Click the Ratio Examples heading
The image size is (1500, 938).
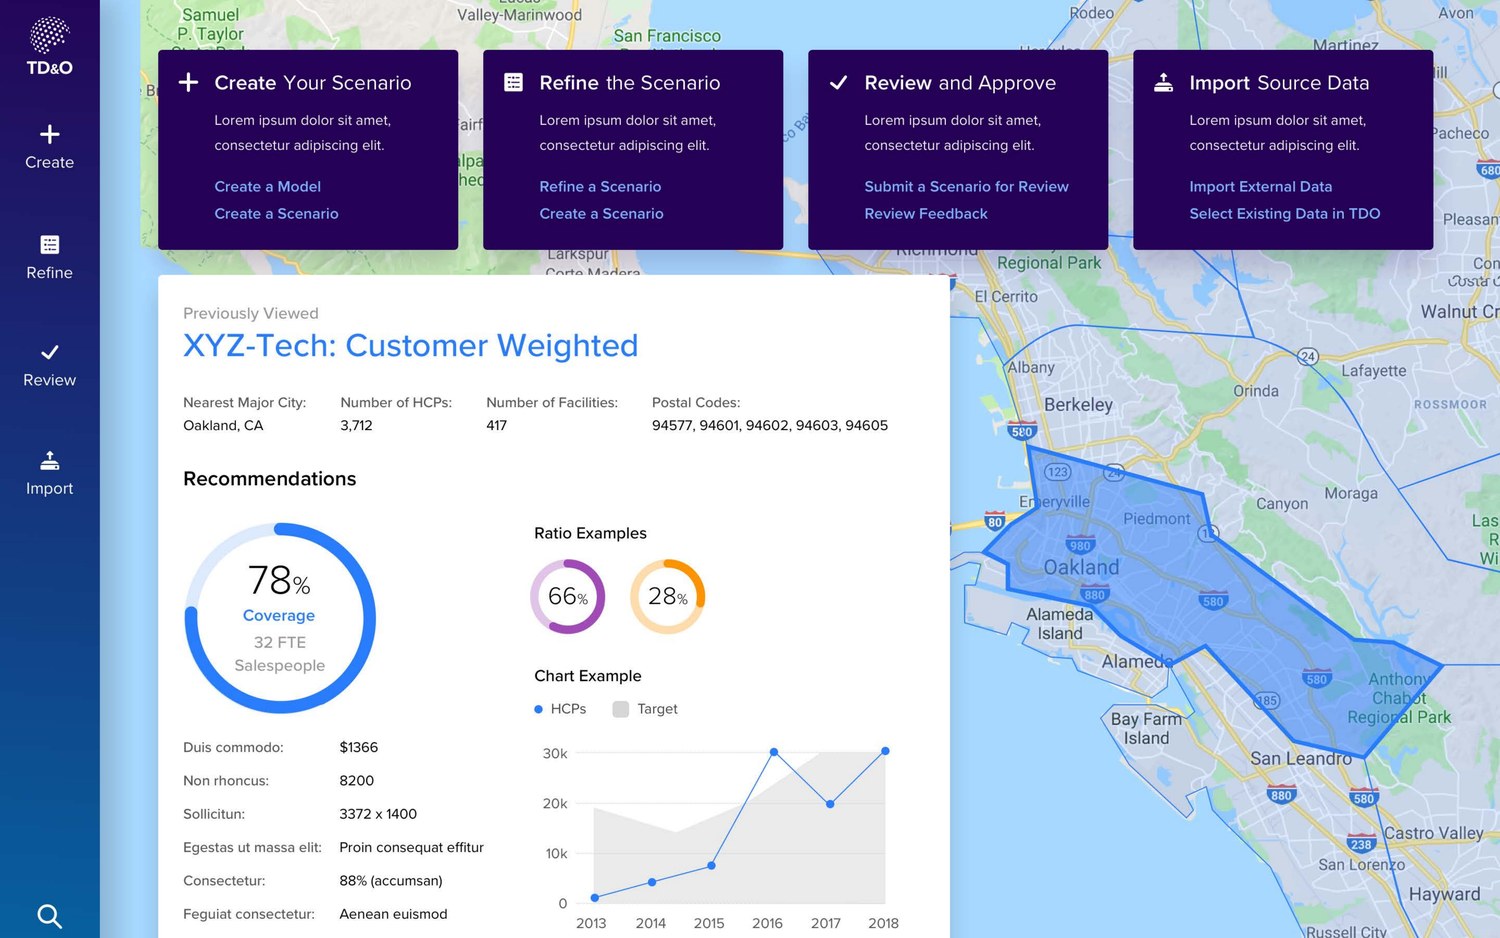[x=590, y=533]
